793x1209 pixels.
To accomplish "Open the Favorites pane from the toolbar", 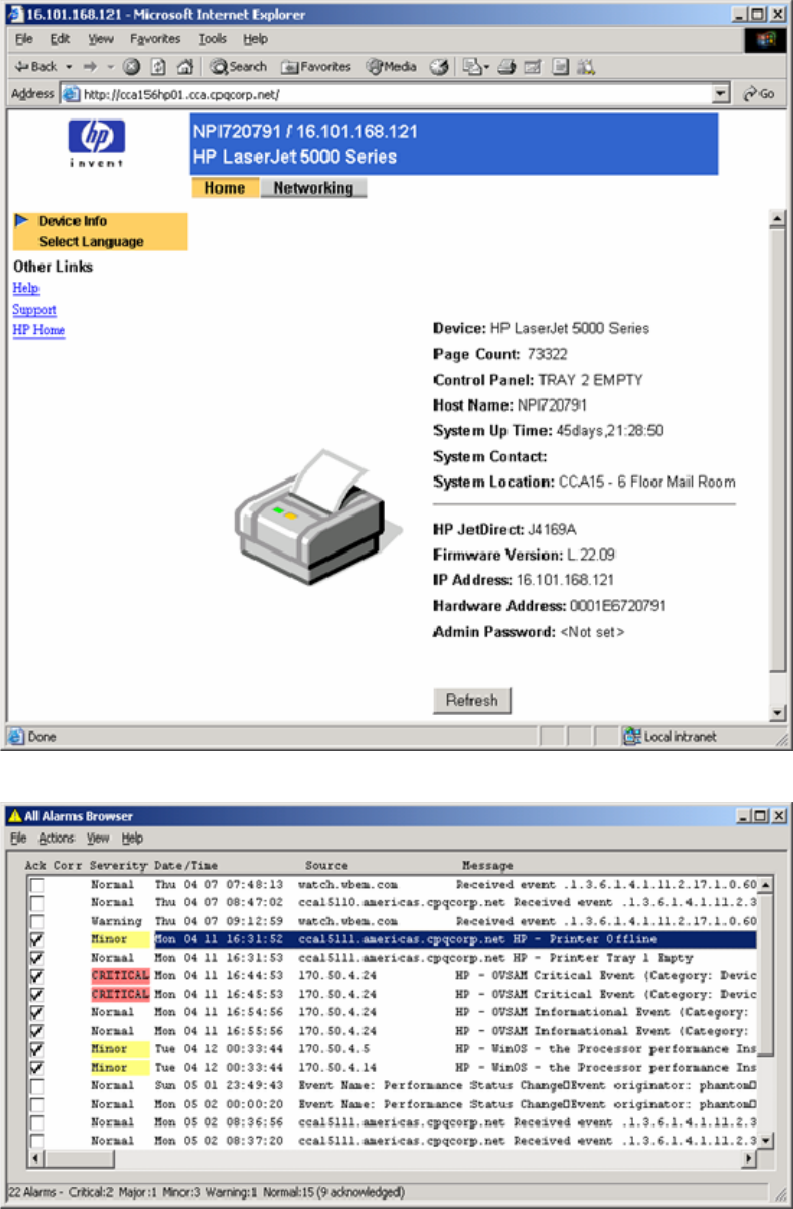I will point(316,67).
